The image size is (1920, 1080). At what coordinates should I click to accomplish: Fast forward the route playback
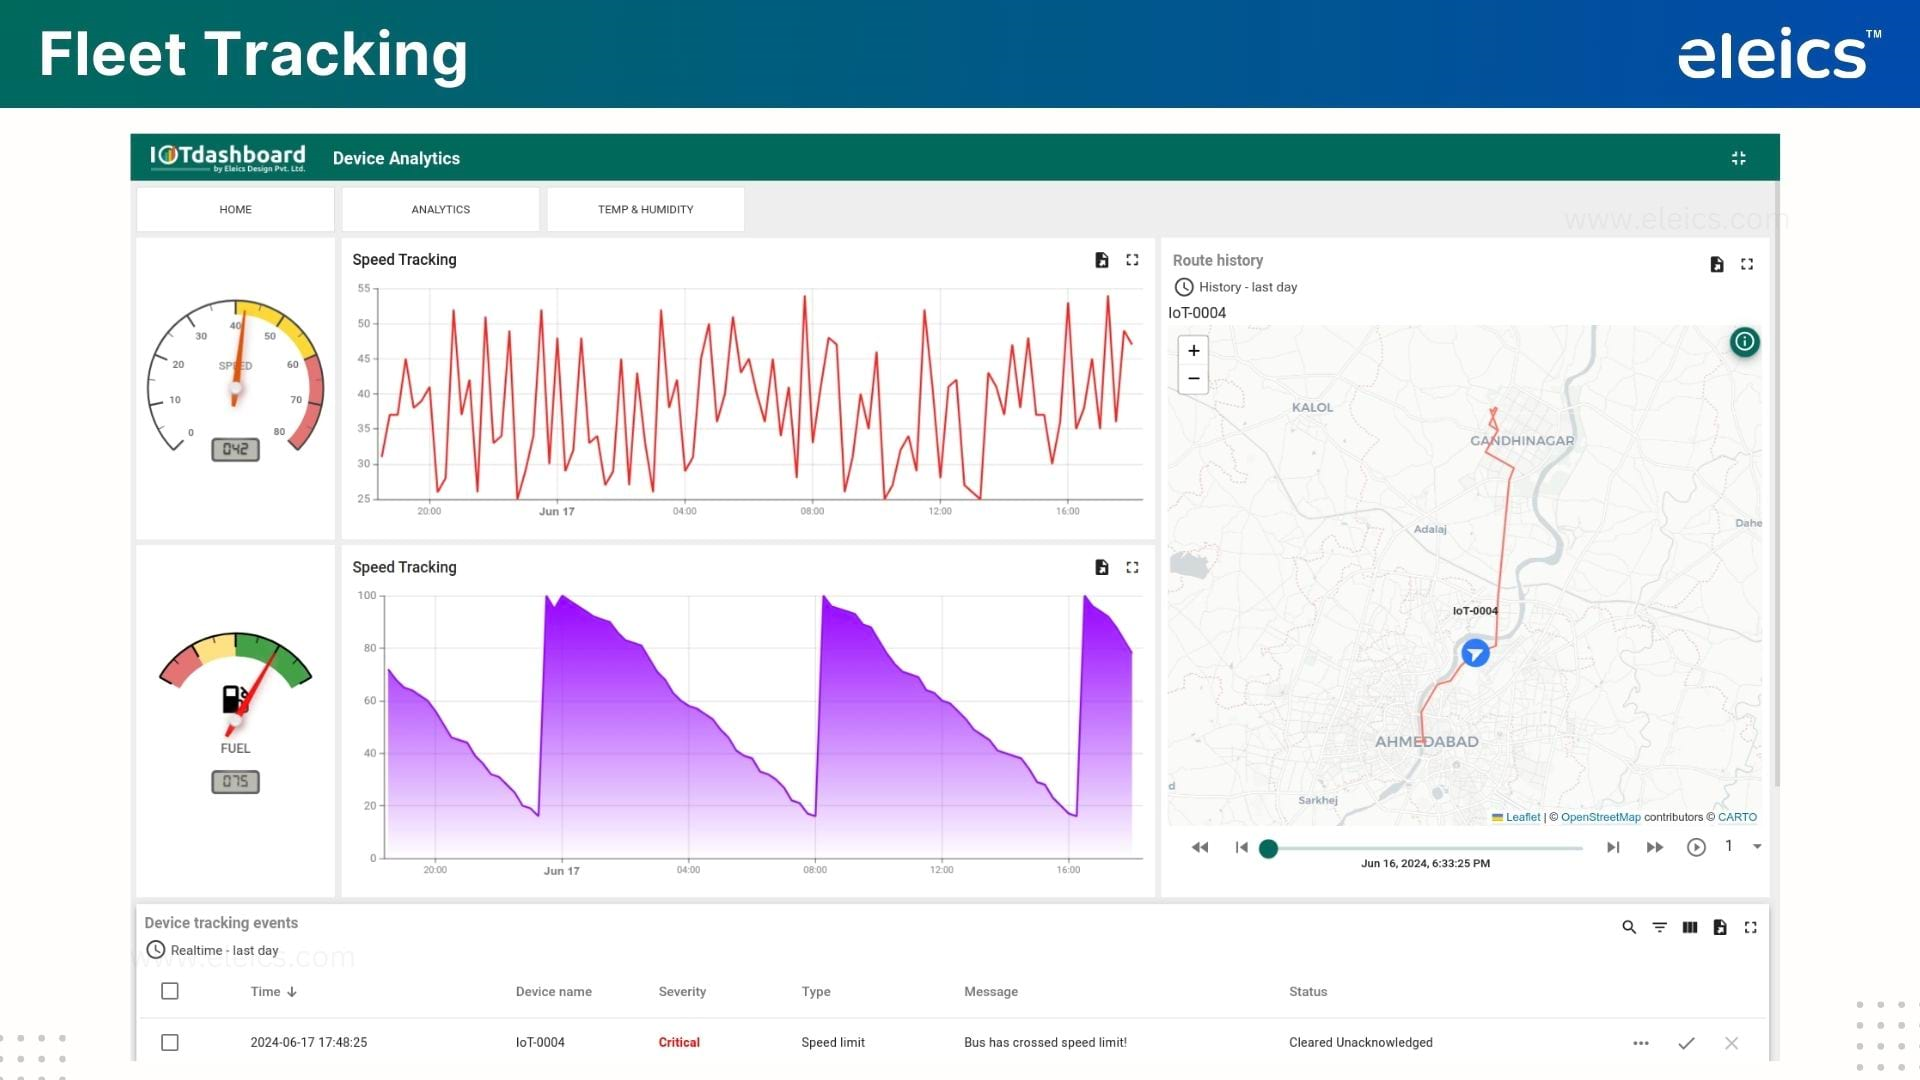[1655, 847]
